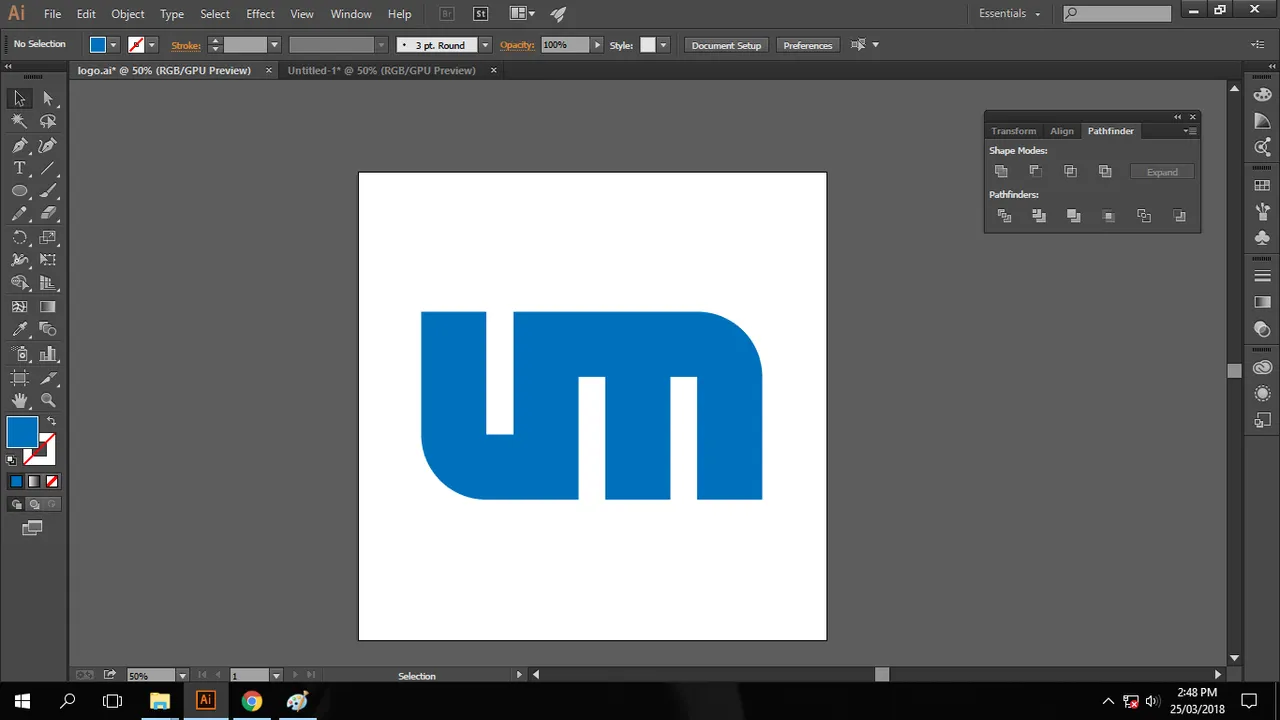Select the Paintbrush tool
This screenshot has height=720, width=1280.
point(48,191)
